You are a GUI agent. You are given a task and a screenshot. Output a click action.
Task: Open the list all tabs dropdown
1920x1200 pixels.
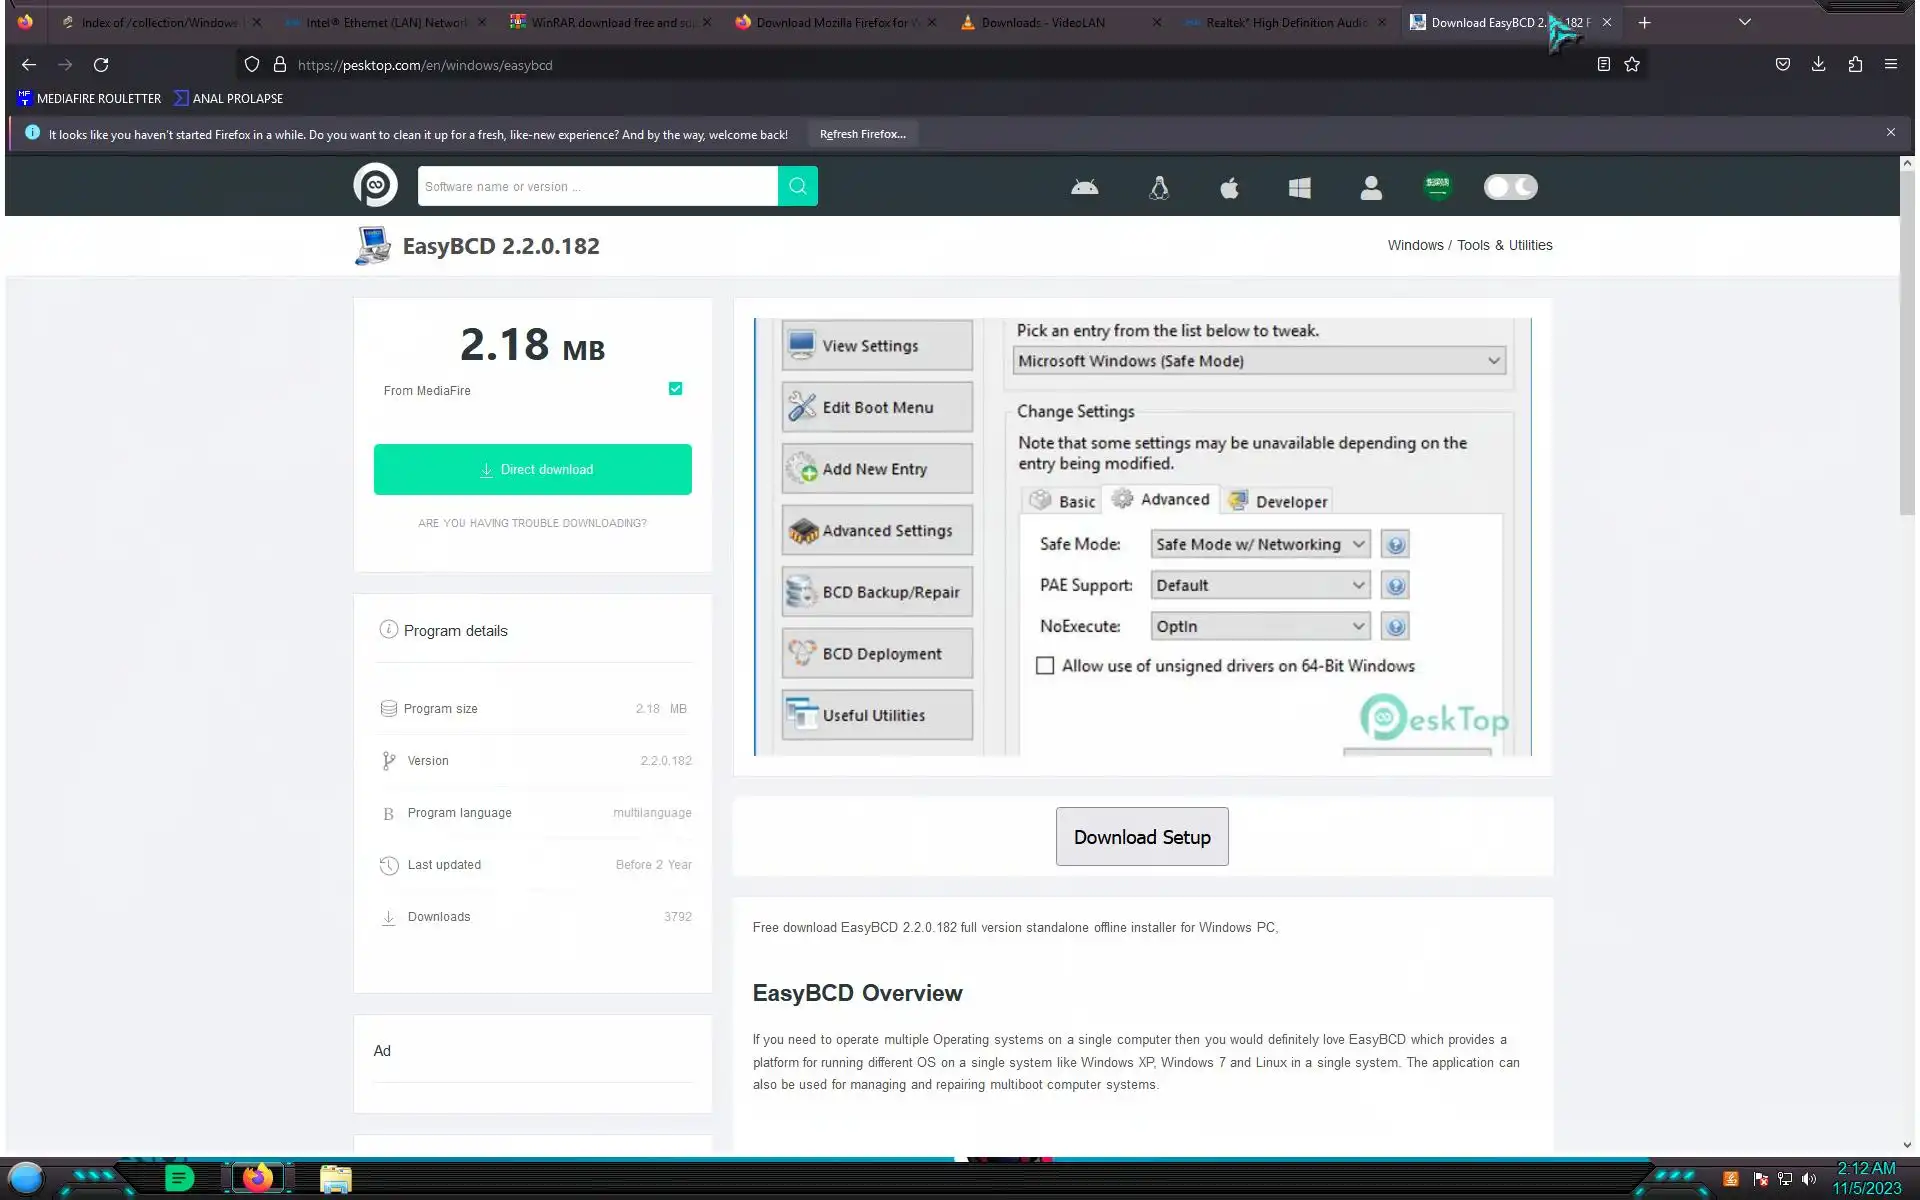[1744, 22]
